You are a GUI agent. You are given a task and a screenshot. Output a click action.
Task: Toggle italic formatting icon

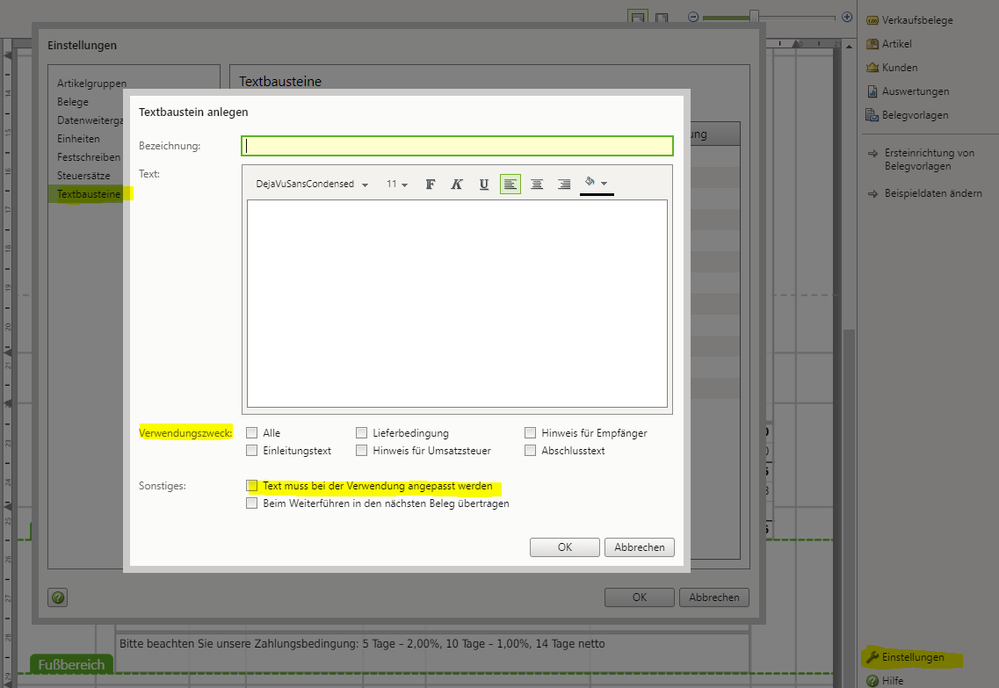(x=457, y=184)
